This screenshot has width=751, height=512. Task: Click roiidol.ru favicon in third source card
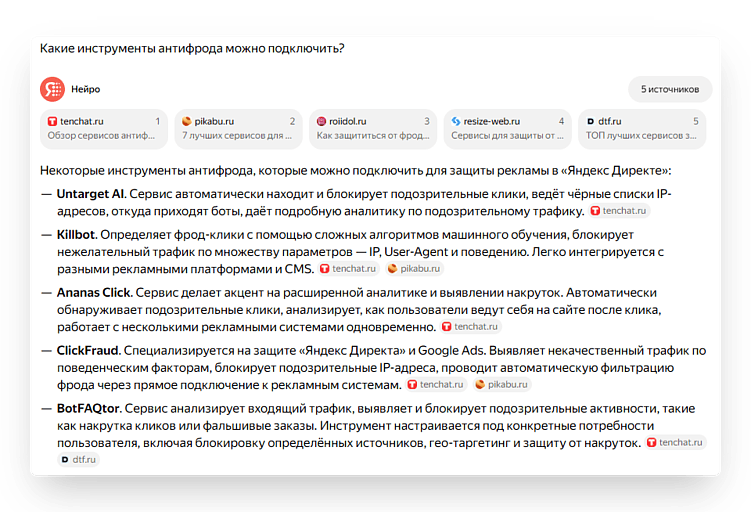tap(321, 122)
